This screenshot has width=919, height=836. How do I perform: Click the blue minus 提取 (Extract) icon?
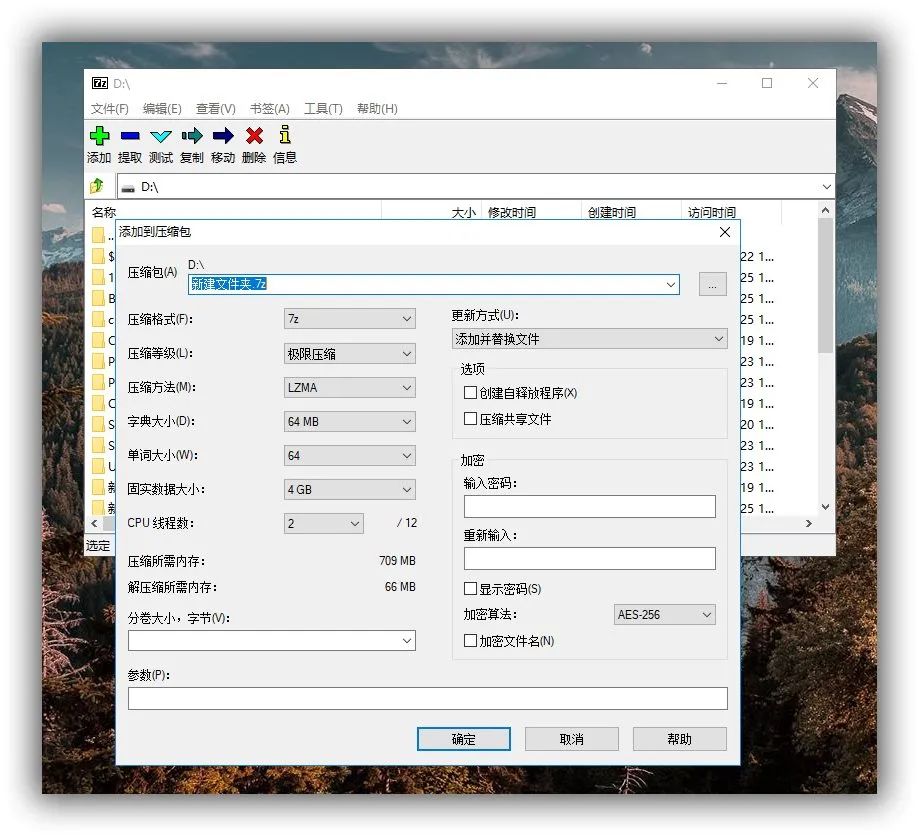[130, 136]
